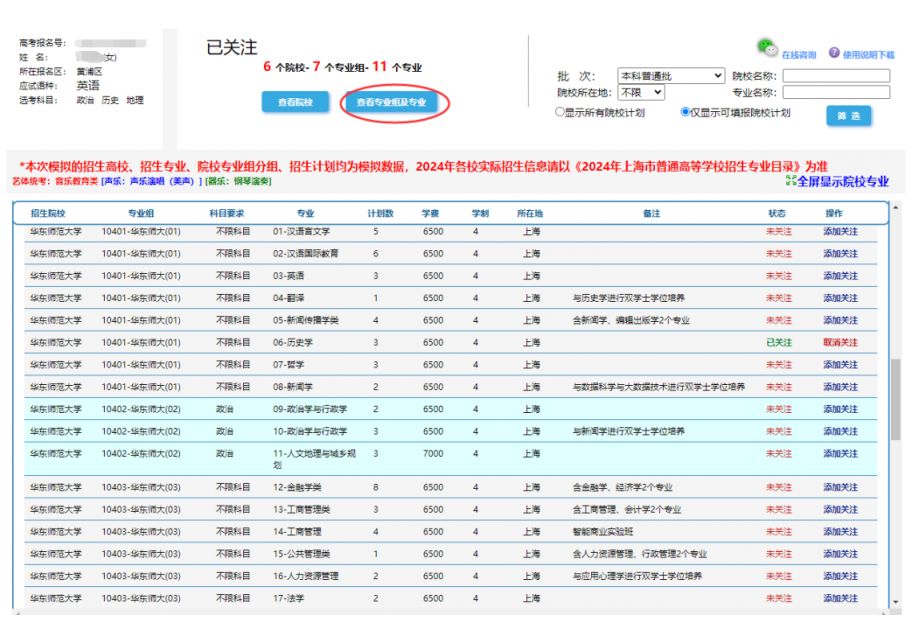The width and height of the screenshot is (911, 623).
Task: Click 添加关注 for 03-英语
Action: (x=840, y=275)
